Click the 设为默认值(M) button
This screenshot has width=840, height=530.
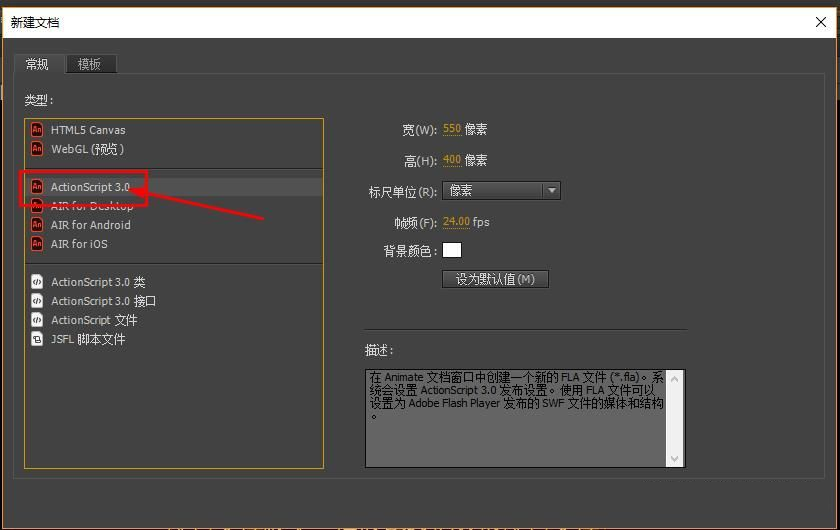tap(495, 279)
